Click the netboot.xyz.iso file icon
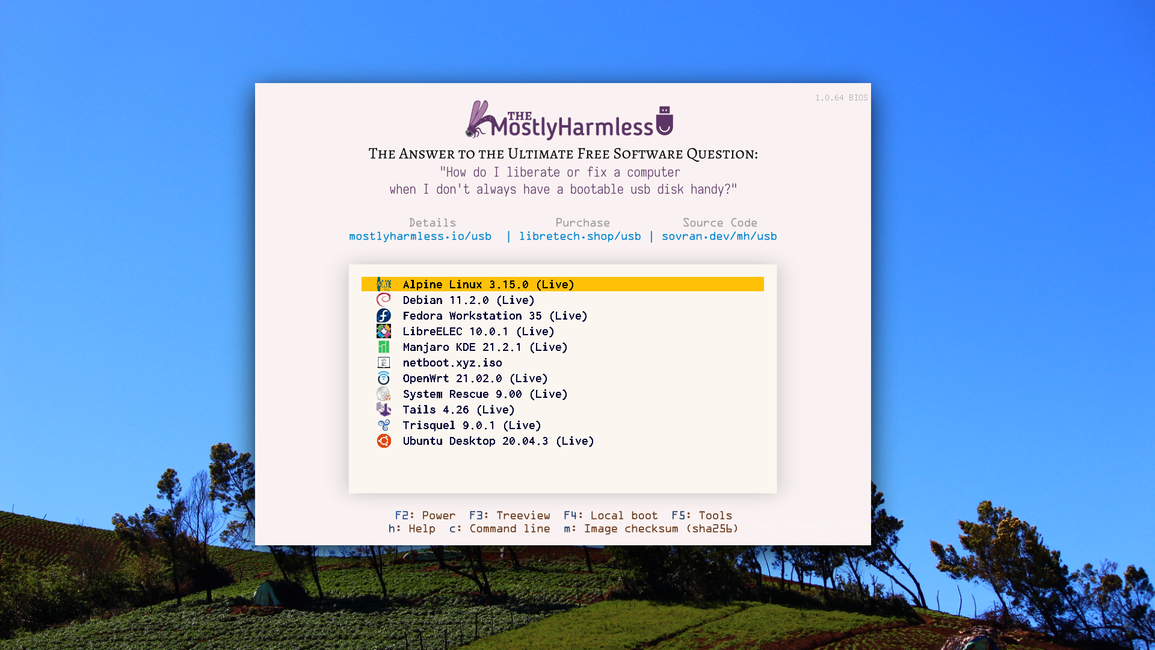This screenshot has width=1155, height=650. 384,363
